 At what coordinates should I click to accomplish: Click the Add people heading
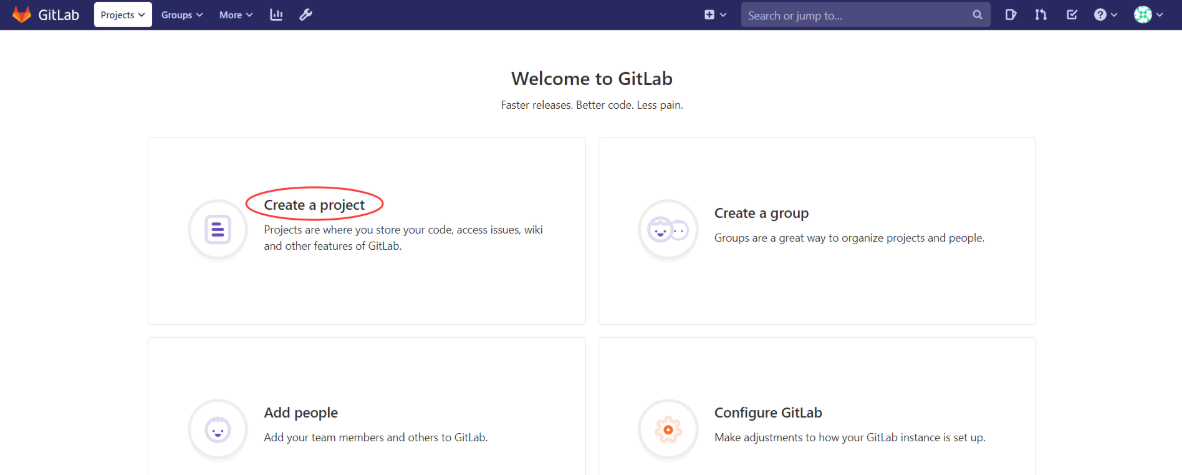pyautogui.click(x=301, y=412)
